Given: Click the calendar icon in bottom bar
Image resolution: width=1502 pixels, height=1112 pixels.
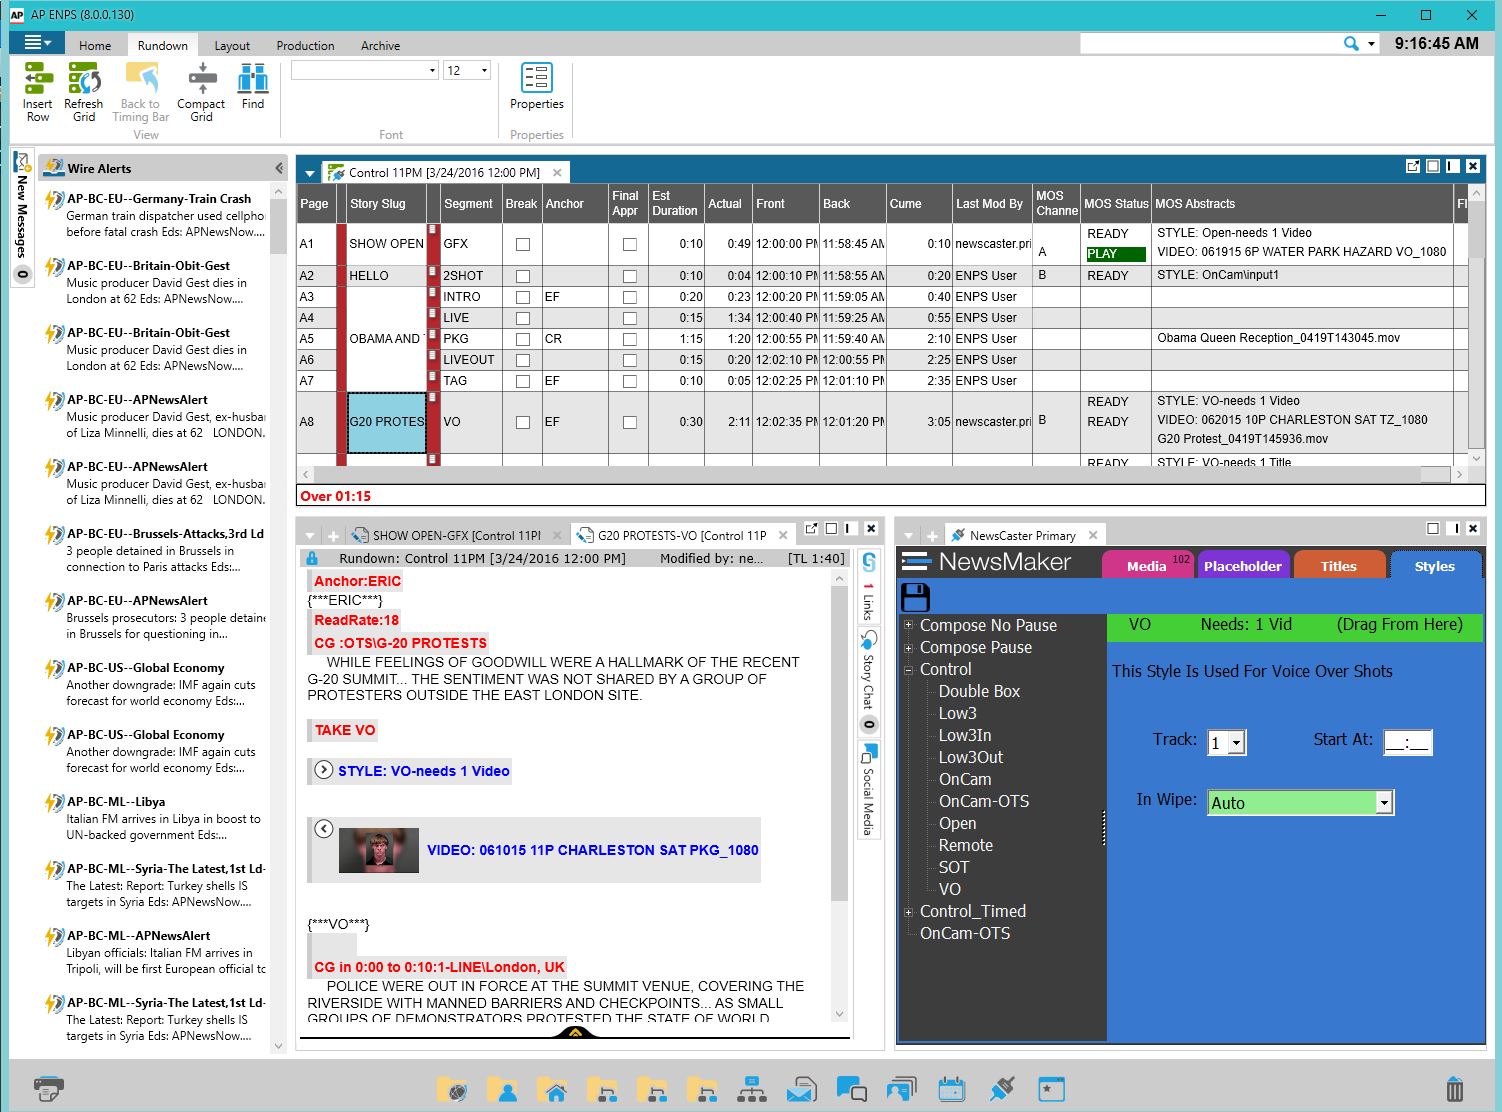Looking at the screenshot, I should [952, 1088].
